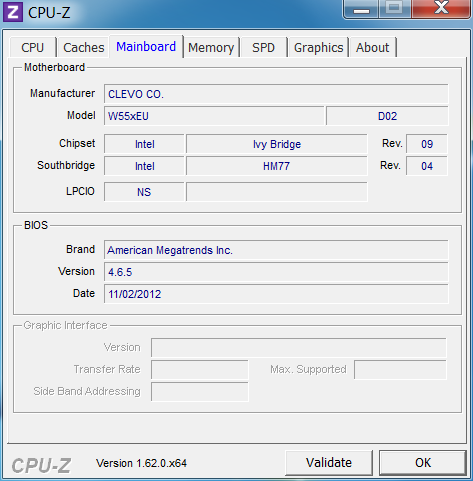Click the chipset Rev. 09 field
This screenshot has height=481, width=473.
click(427, 144)
